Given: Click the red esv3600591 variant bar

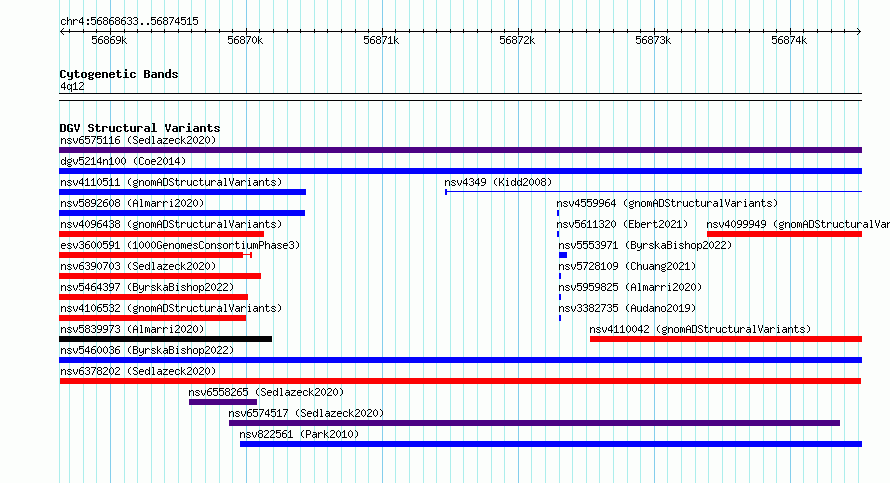Looking at the screenshot, I should pyautogui.click(x=155, y=255).
